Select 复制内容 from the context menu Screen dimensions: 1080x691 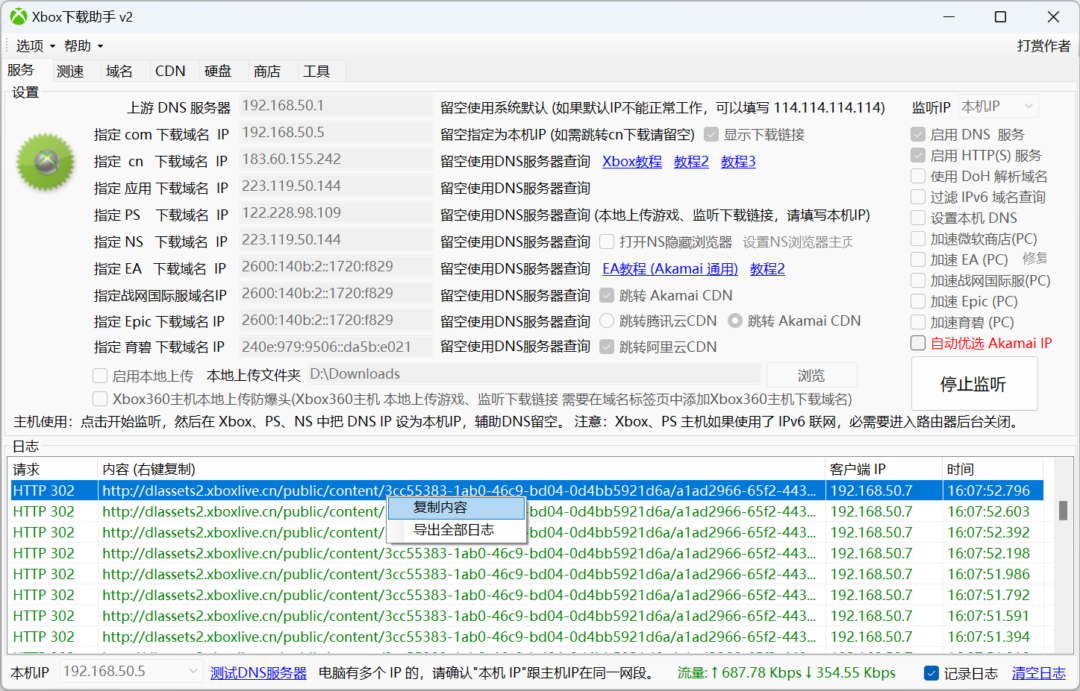(x=456, y=510)
